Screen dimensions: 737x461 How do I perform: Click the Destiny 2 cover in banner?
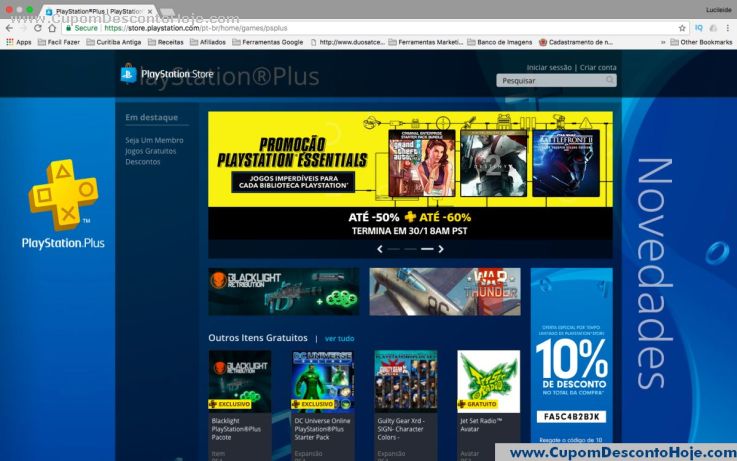tap(494, 163)
